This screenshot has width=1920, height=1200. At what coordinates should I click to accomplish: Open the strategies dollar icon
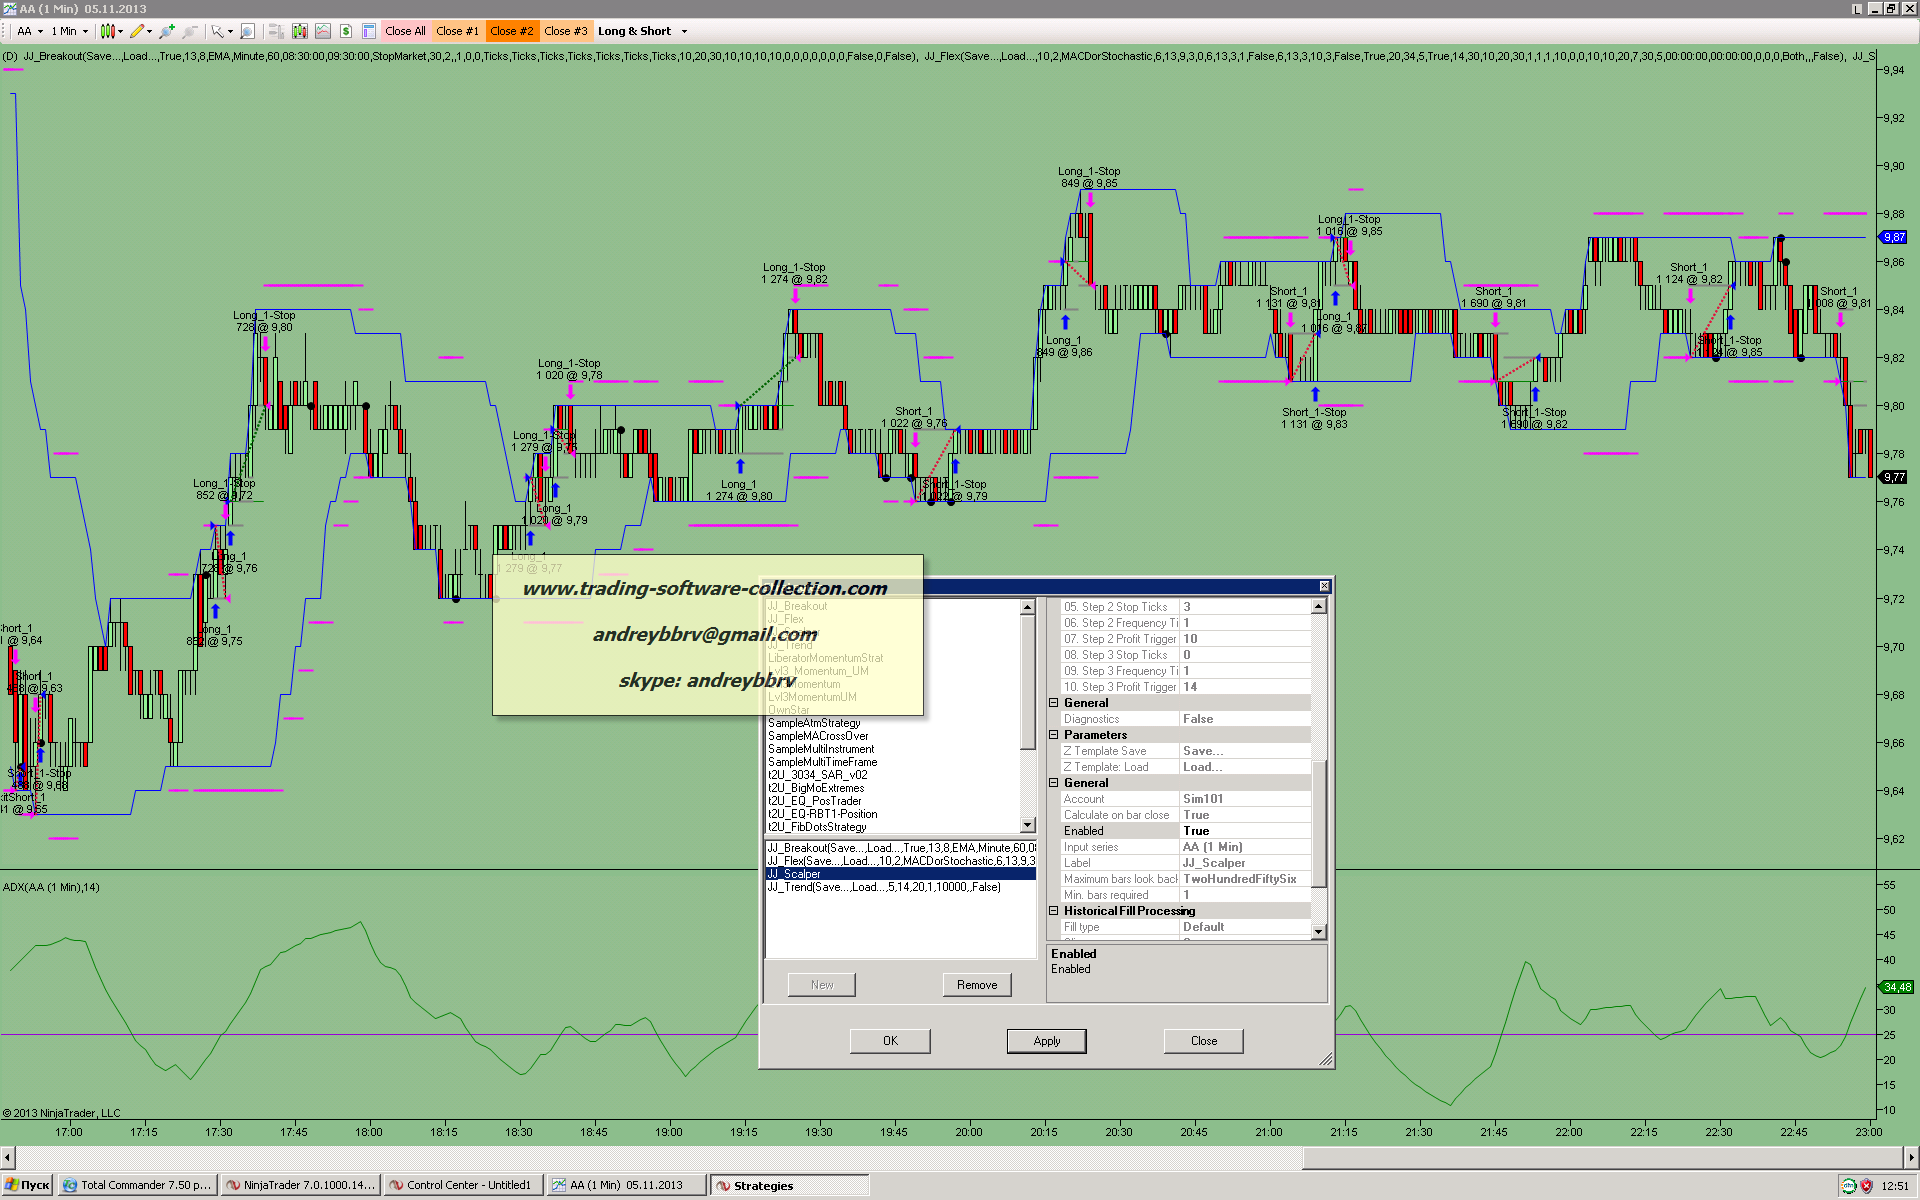(346, 31)
